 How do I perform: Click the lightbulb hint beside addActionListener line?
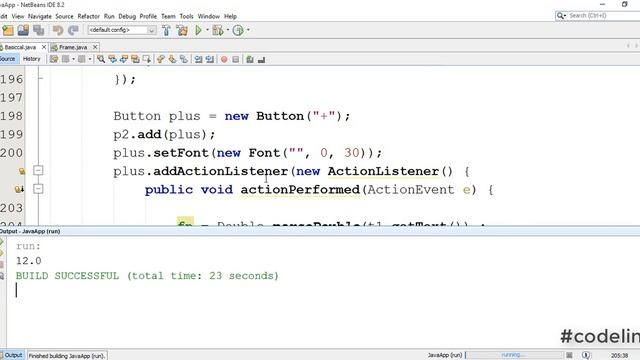click(x=22, y=171)
